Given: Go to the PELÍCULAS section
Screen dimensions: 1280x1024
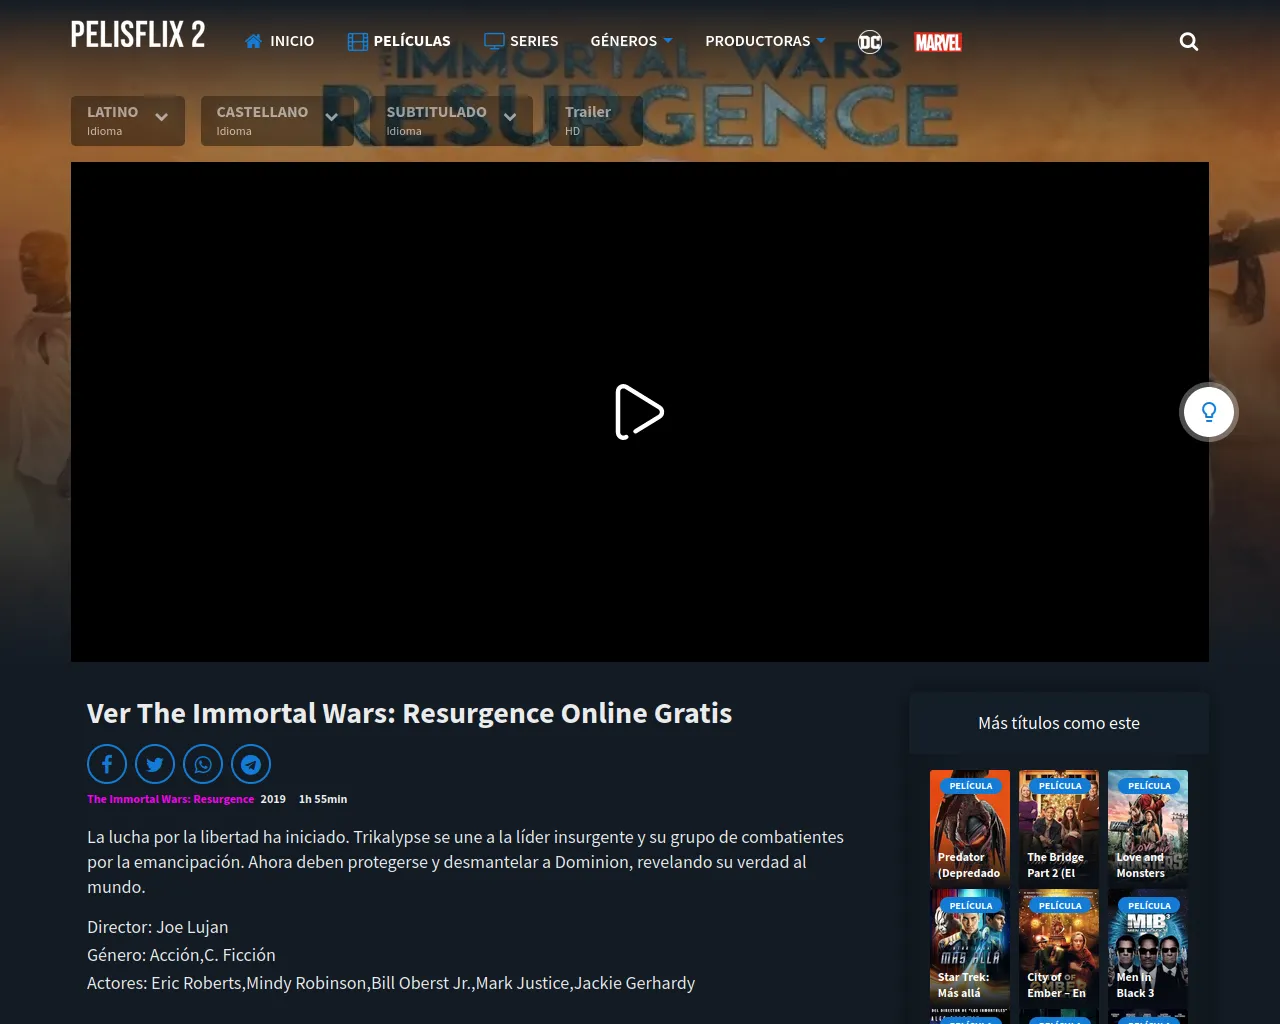Looking at the screenshot, I should [399, 41].
